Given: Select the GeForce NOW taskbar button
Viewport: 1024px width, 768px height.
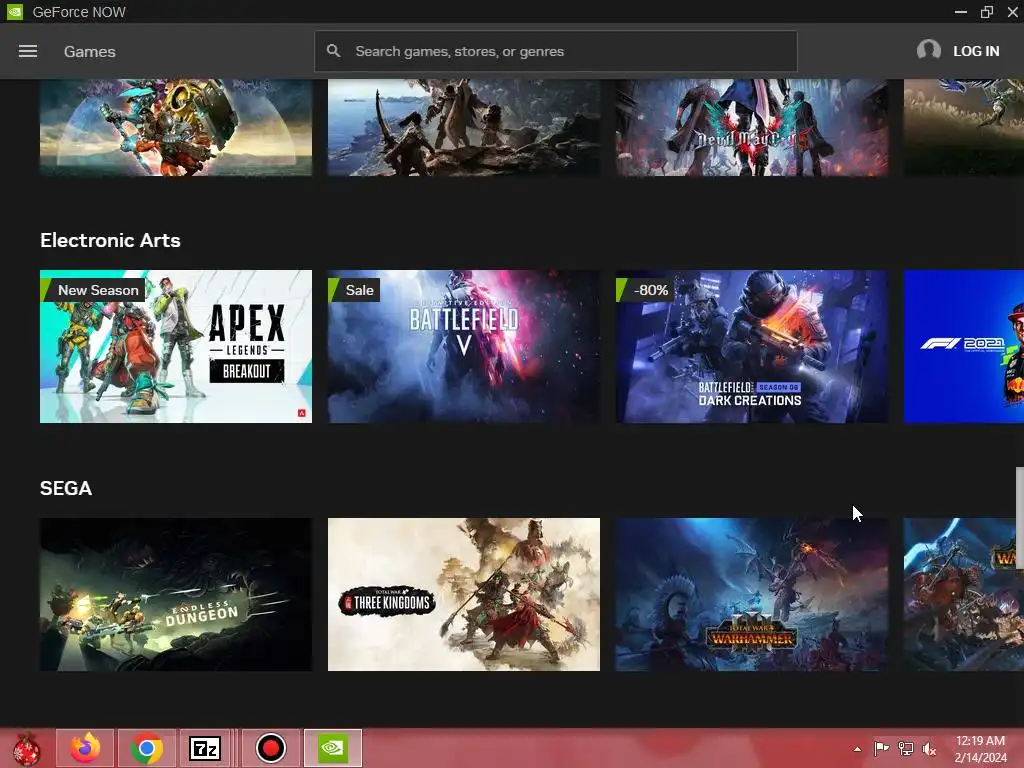Looking at the screenshot, I should [332, 748].
